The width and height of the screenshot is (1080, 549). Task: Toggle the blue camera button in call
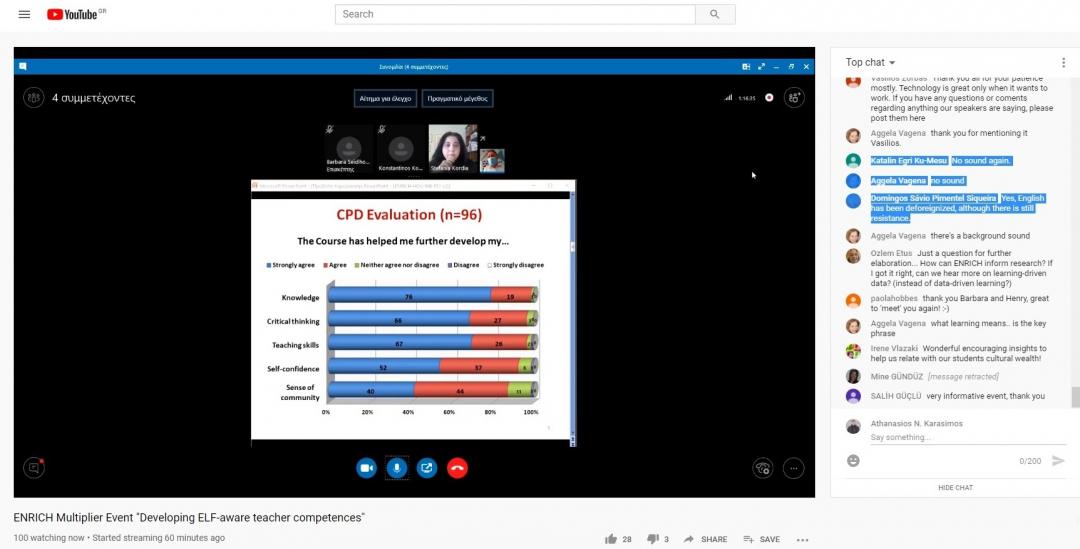[367, 467]
